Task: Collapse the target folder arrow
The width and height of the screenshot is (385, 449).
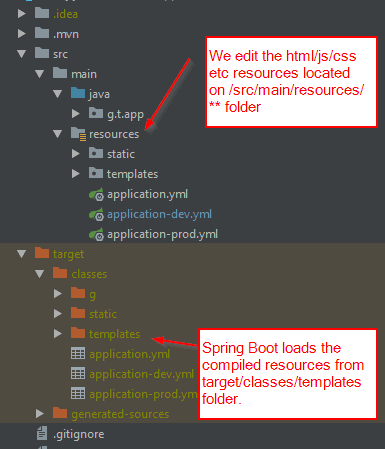Action: [x=22, y=254]
